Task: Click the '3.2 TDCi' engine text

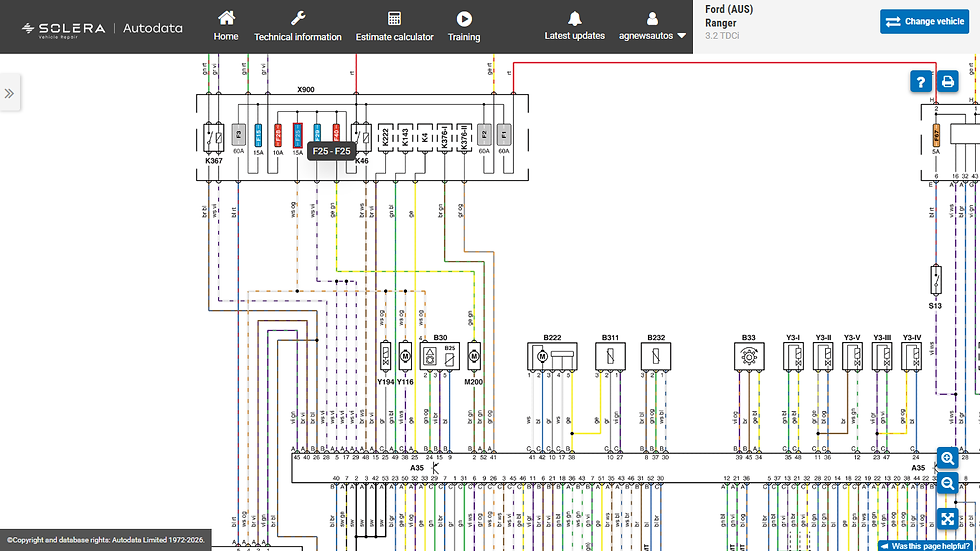Action: [722, 36]
